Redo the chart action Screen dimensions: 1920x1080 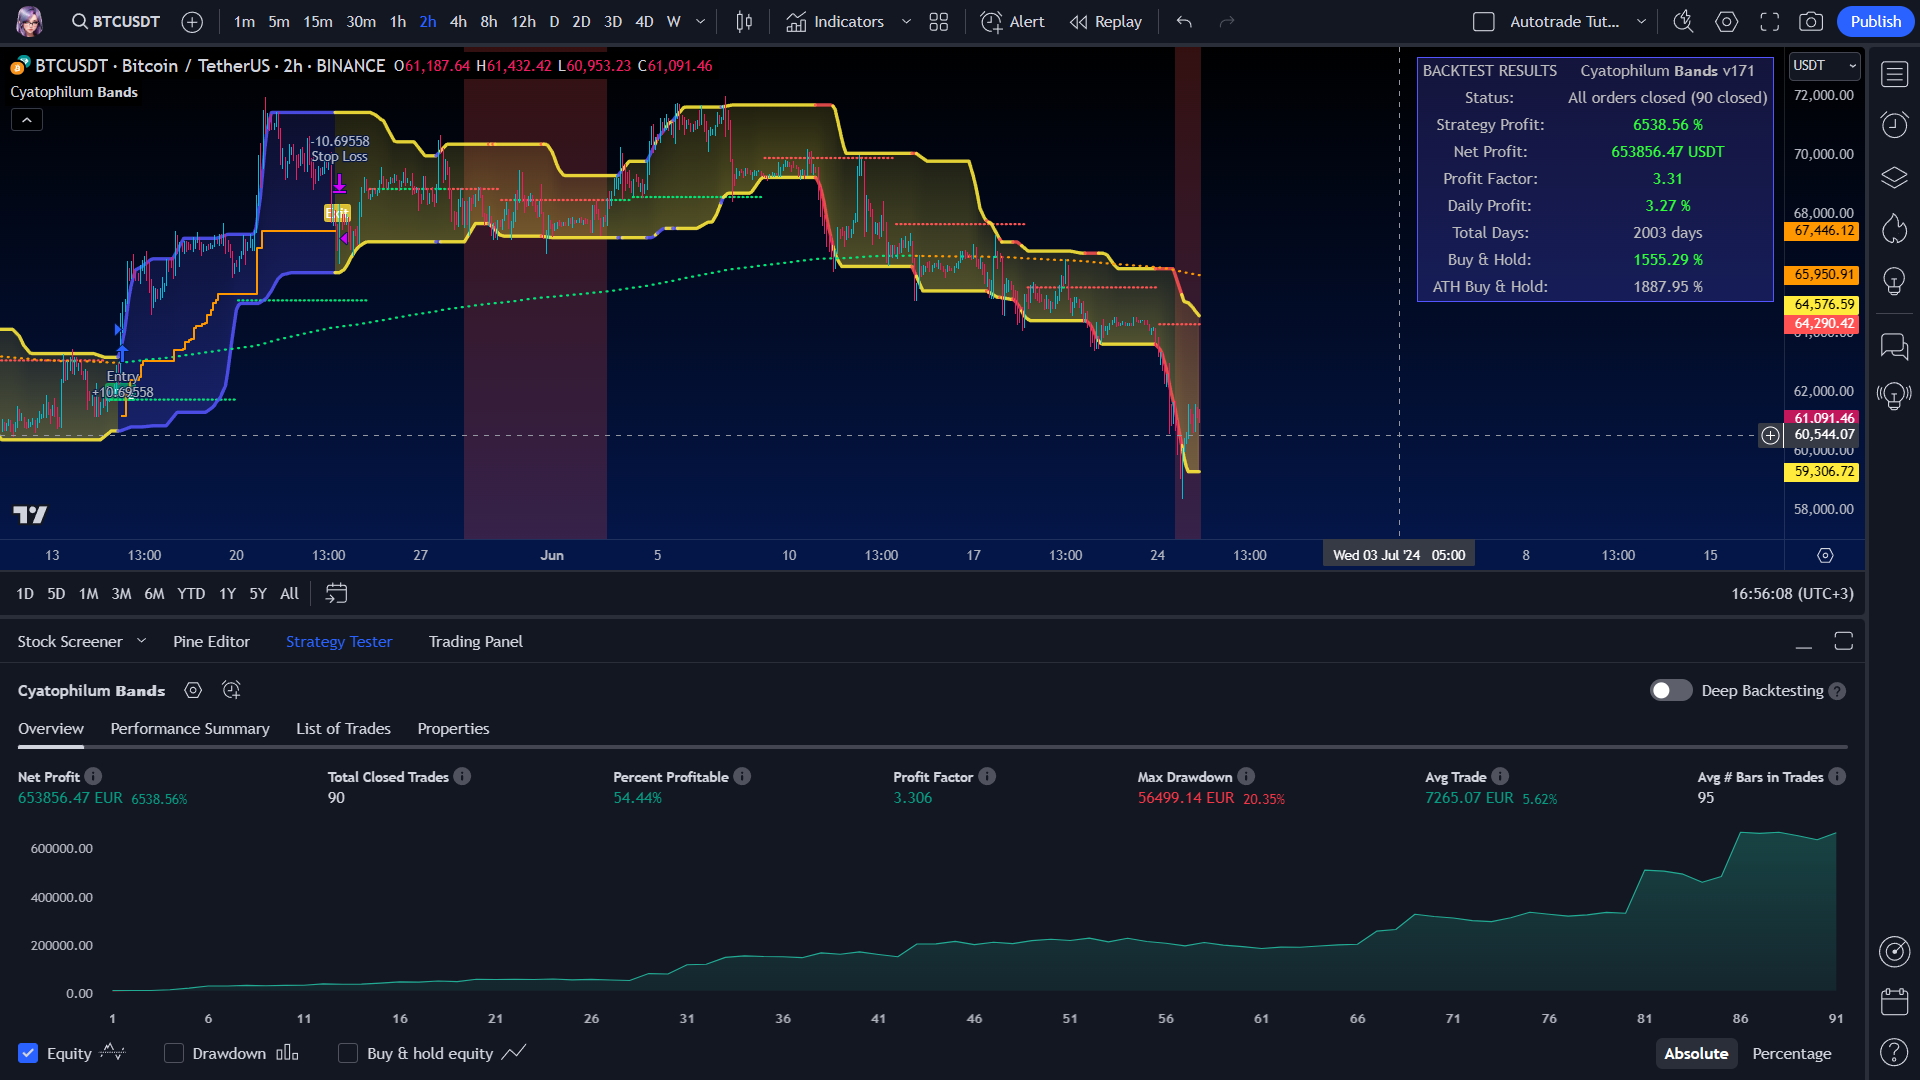(1227, 21)
